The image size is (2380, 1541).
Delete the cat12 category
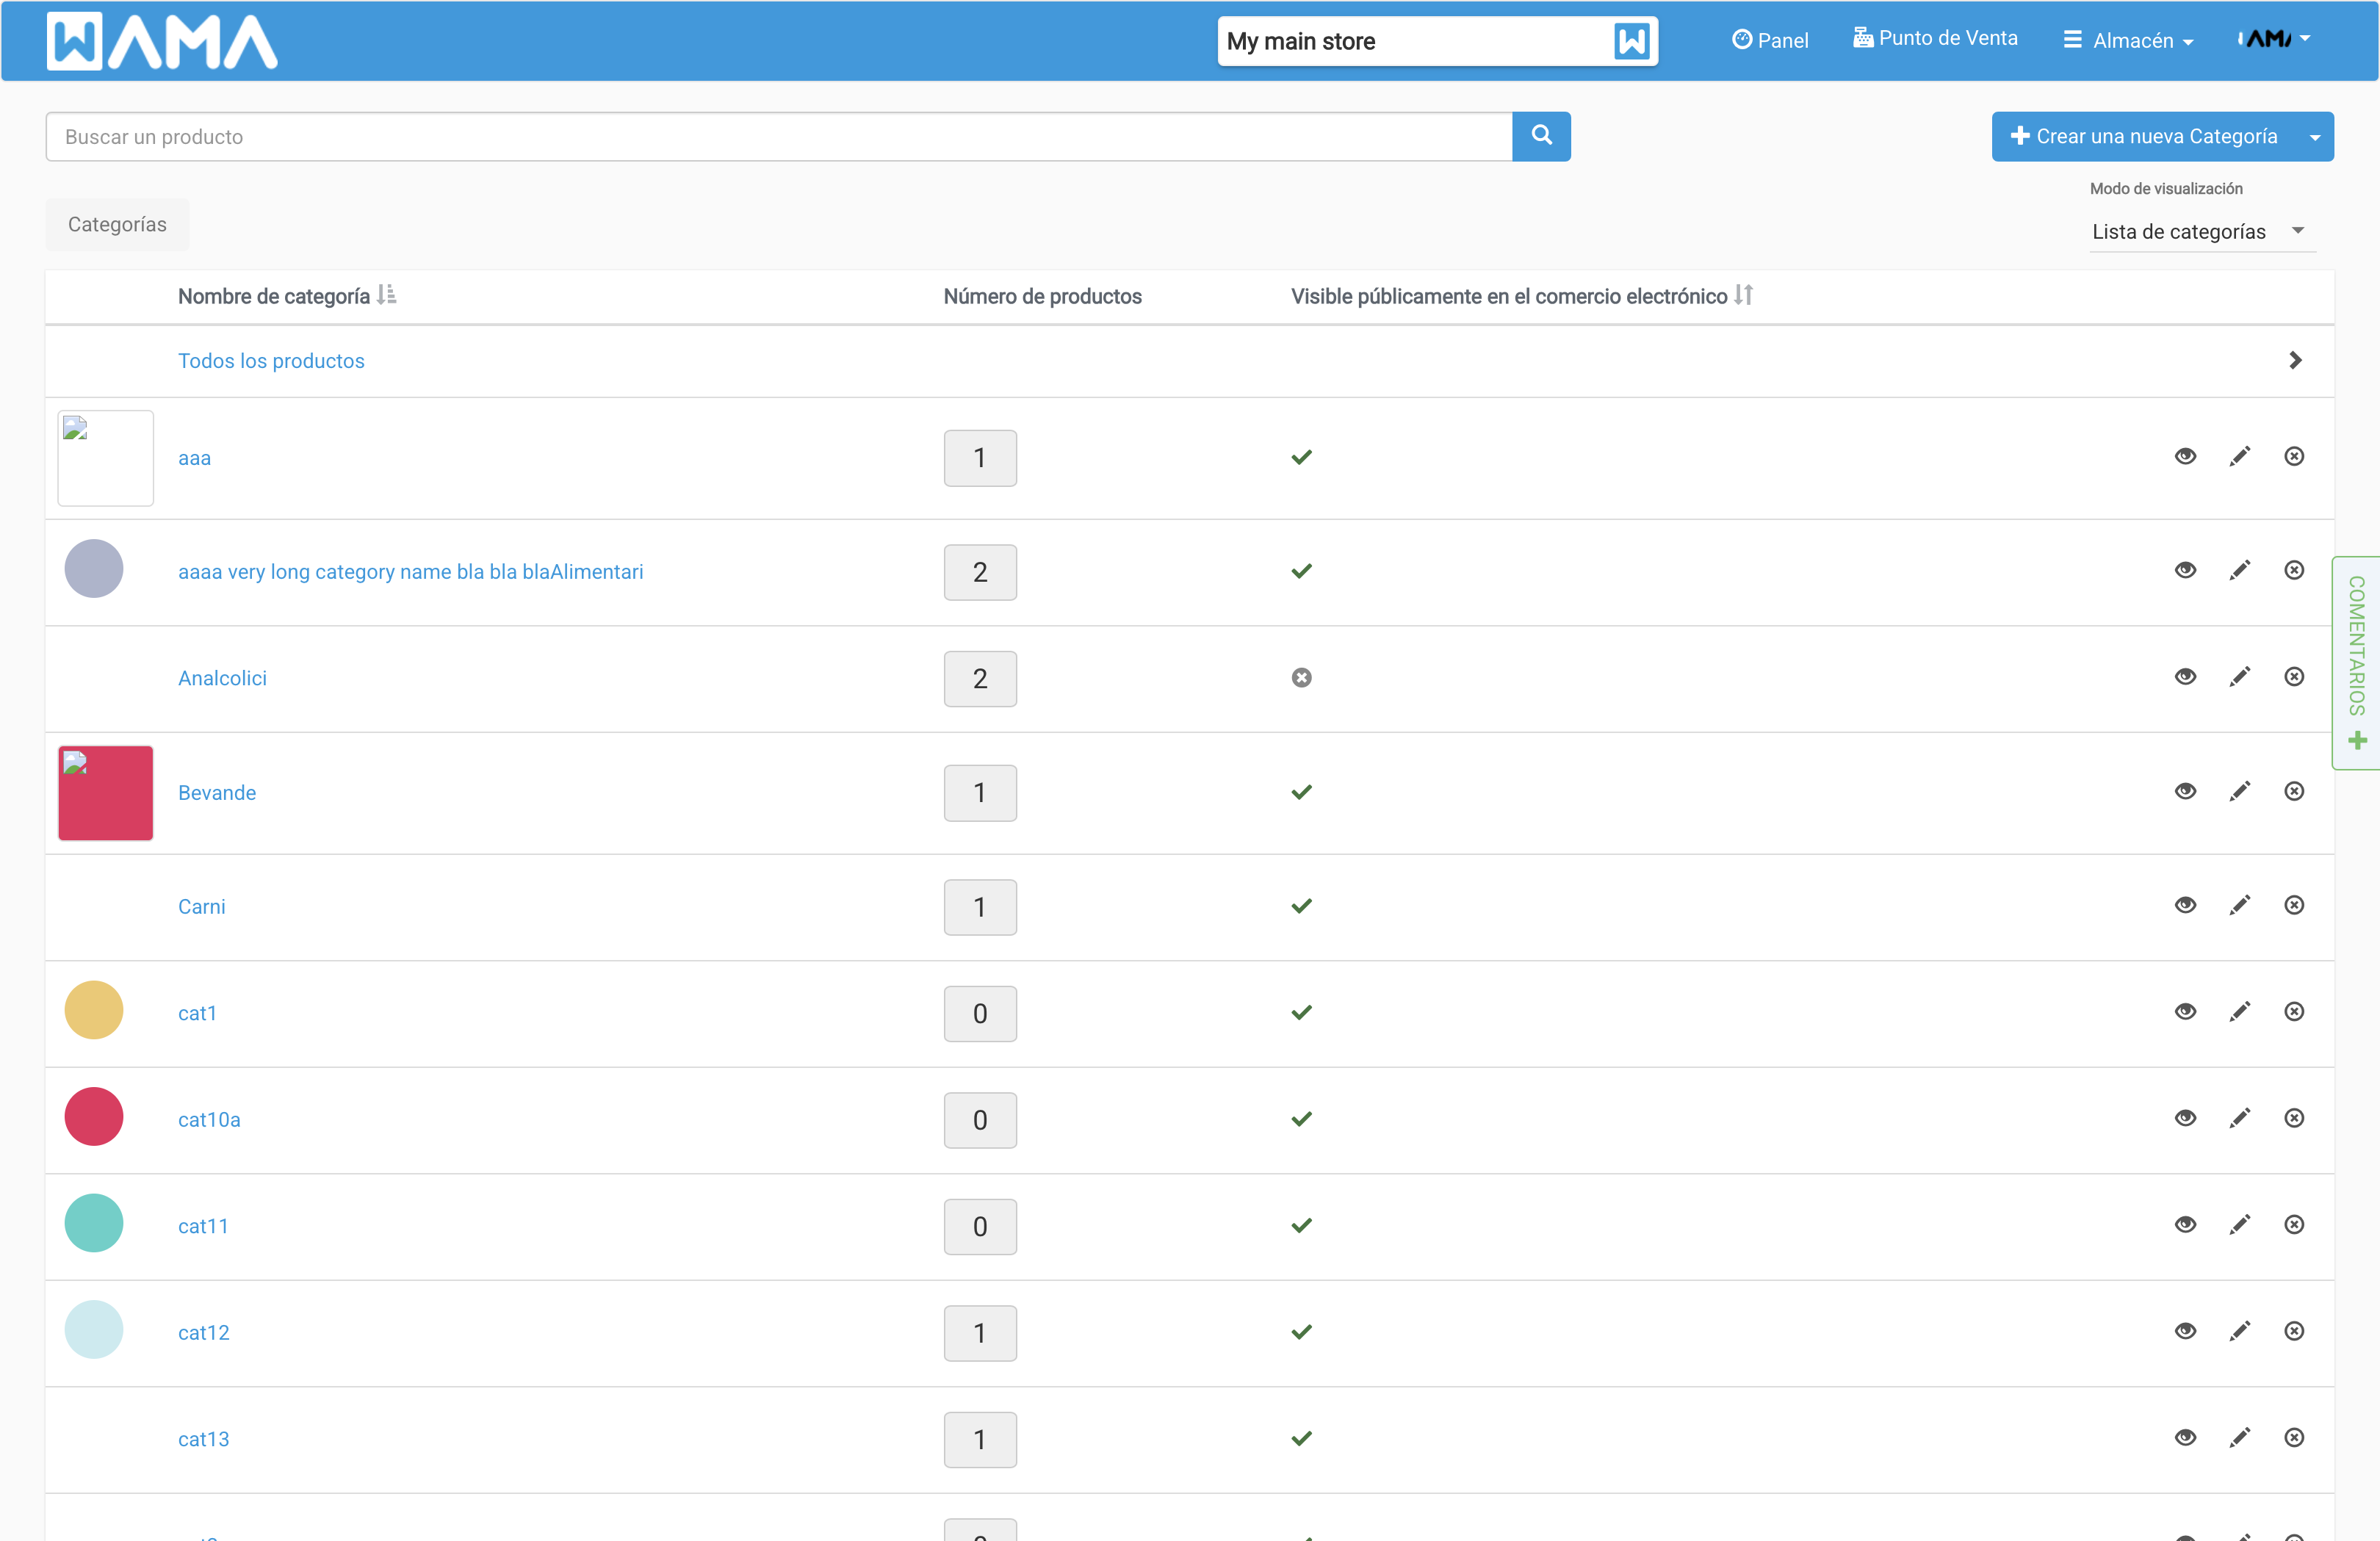click(x=2294, y=1332)
